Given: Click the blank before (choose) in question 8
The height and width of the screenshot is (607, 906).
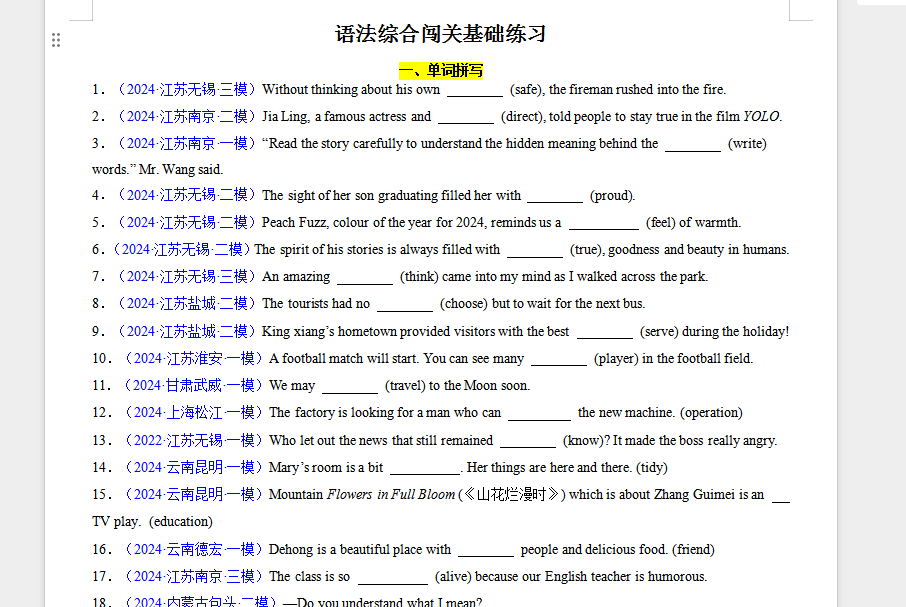Looking at the screenshot, I should coord(405,304).
